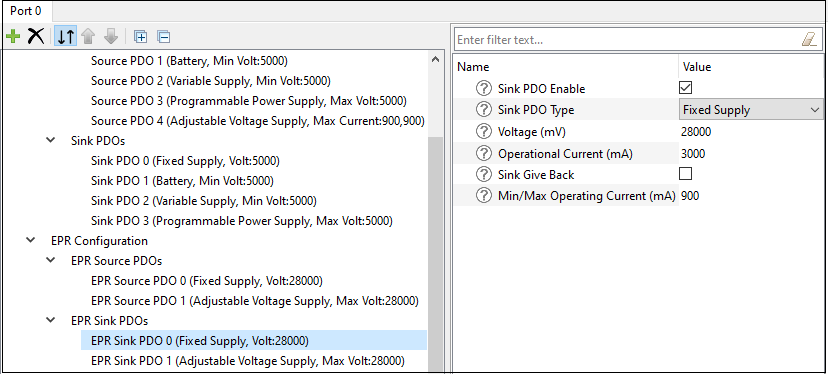The height and width of the screenshot is (374, 828).
Task: Click the Sink Give Back label
Action: tap(536, 175)
